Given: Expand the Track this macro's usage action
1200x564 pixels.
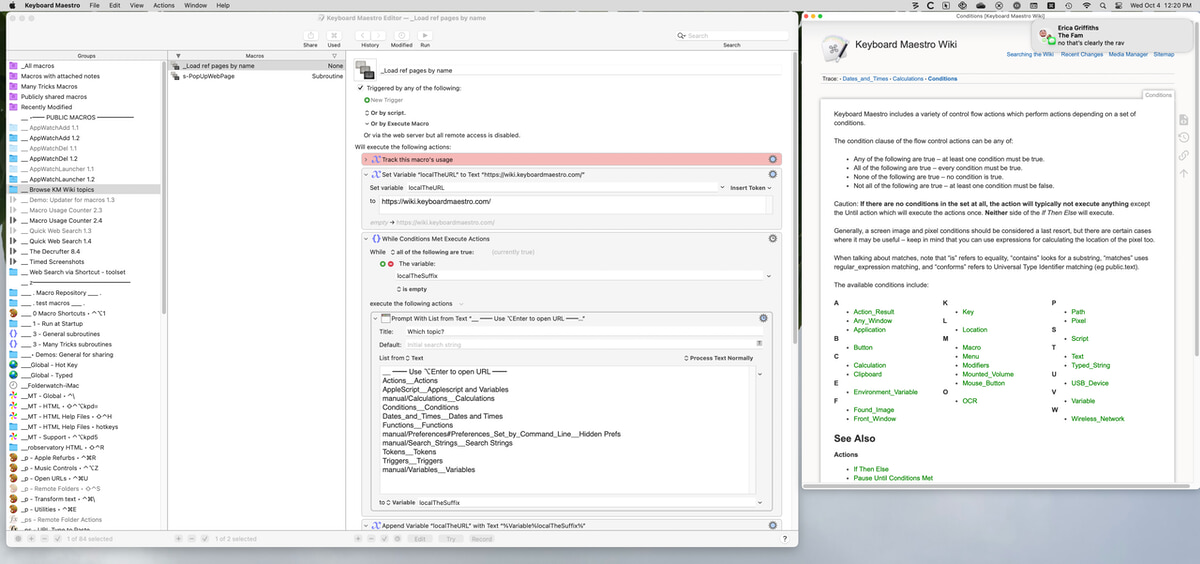Looking at the screenshot, I should pos(366,159).
